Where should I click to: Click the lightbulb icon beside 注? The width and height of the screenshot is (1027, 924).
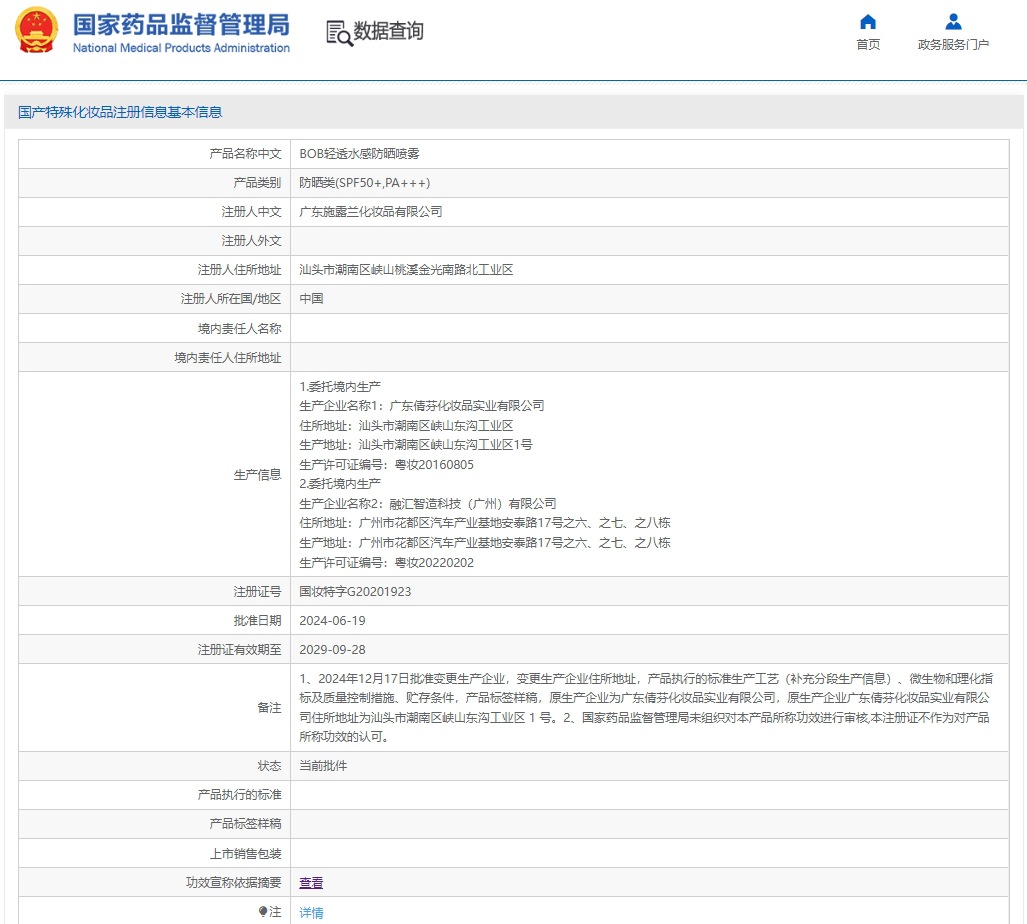pyautogui.click(x=264, y=912)
